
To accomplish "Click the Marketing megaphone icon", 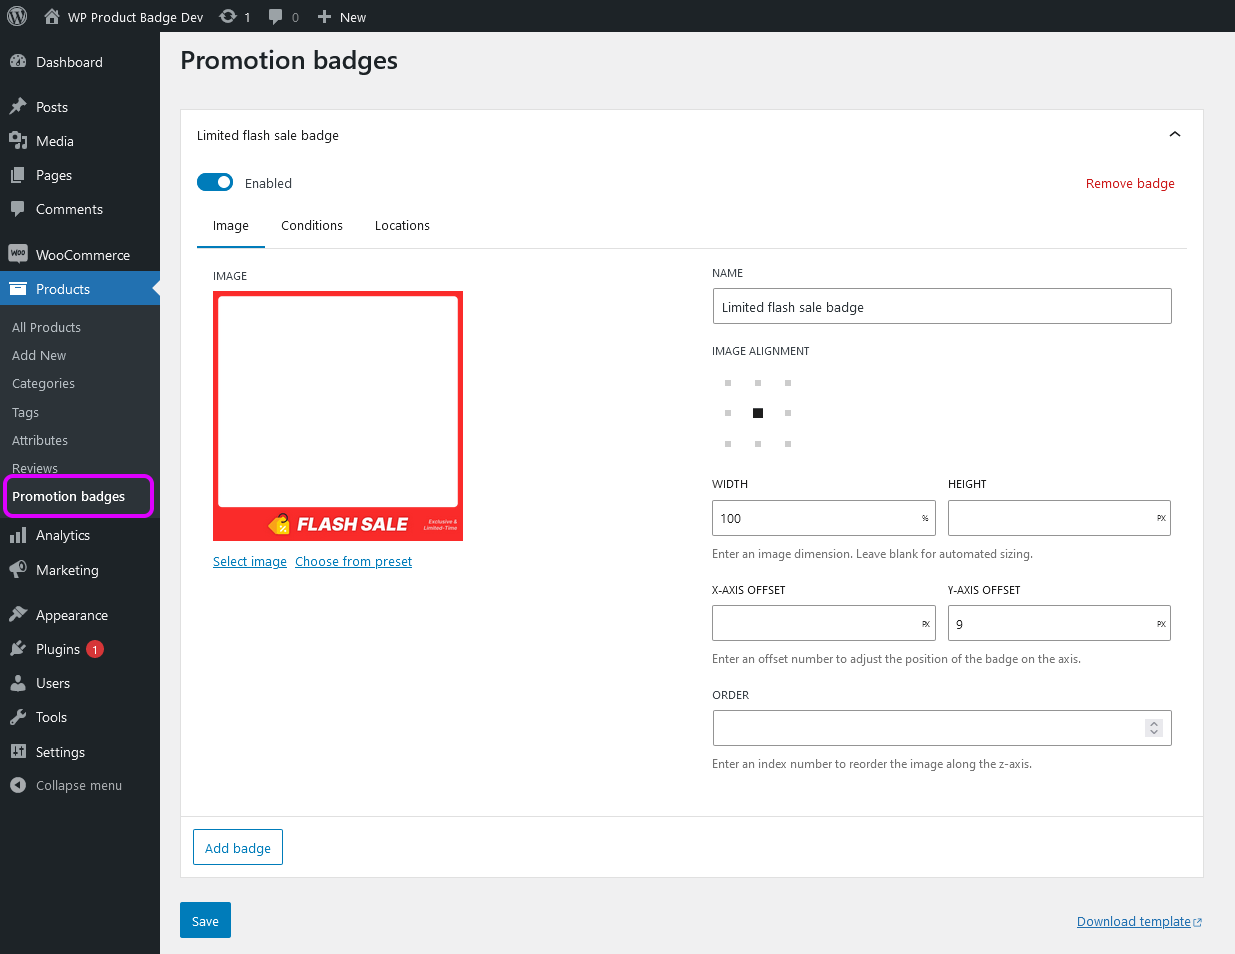I will coord(21,570).
